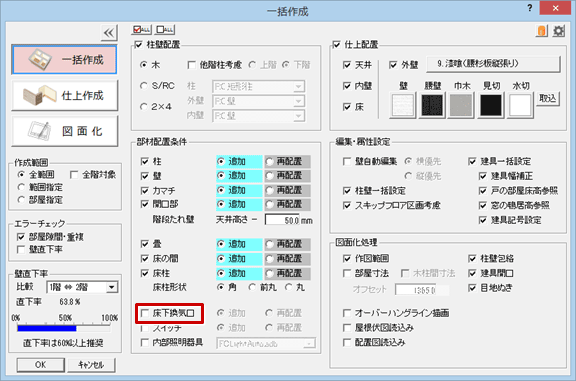Open the gear settings icon
The width and height of the screenshot is (576, 381).
(x=559, y=31)
